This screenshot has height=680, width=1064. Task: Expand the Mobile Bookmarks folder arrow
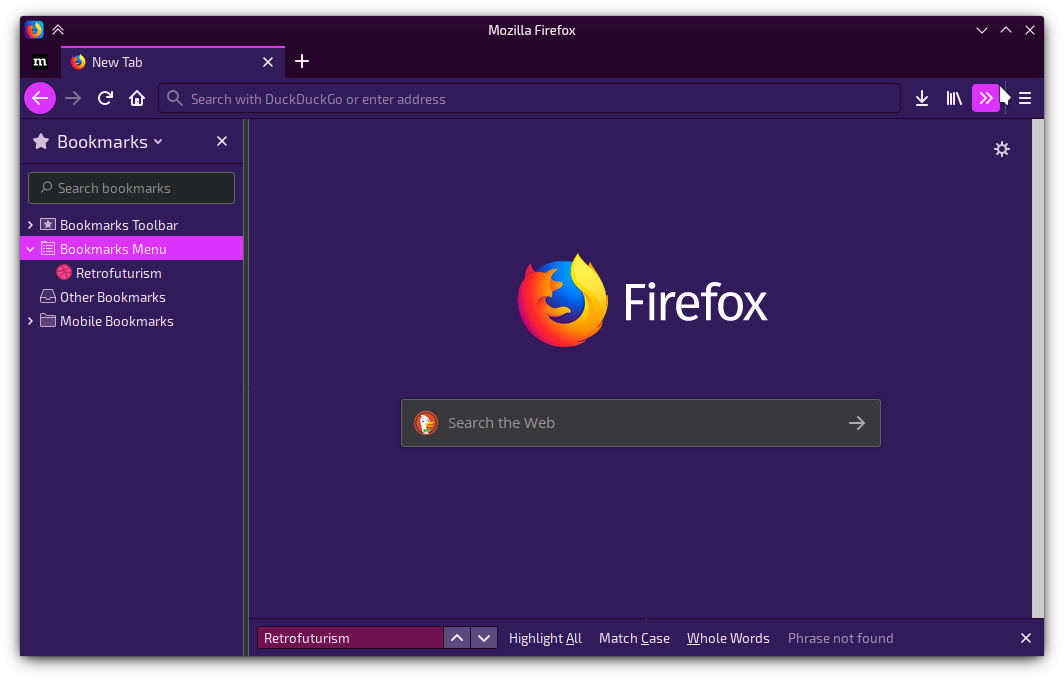tap(31, 321)
